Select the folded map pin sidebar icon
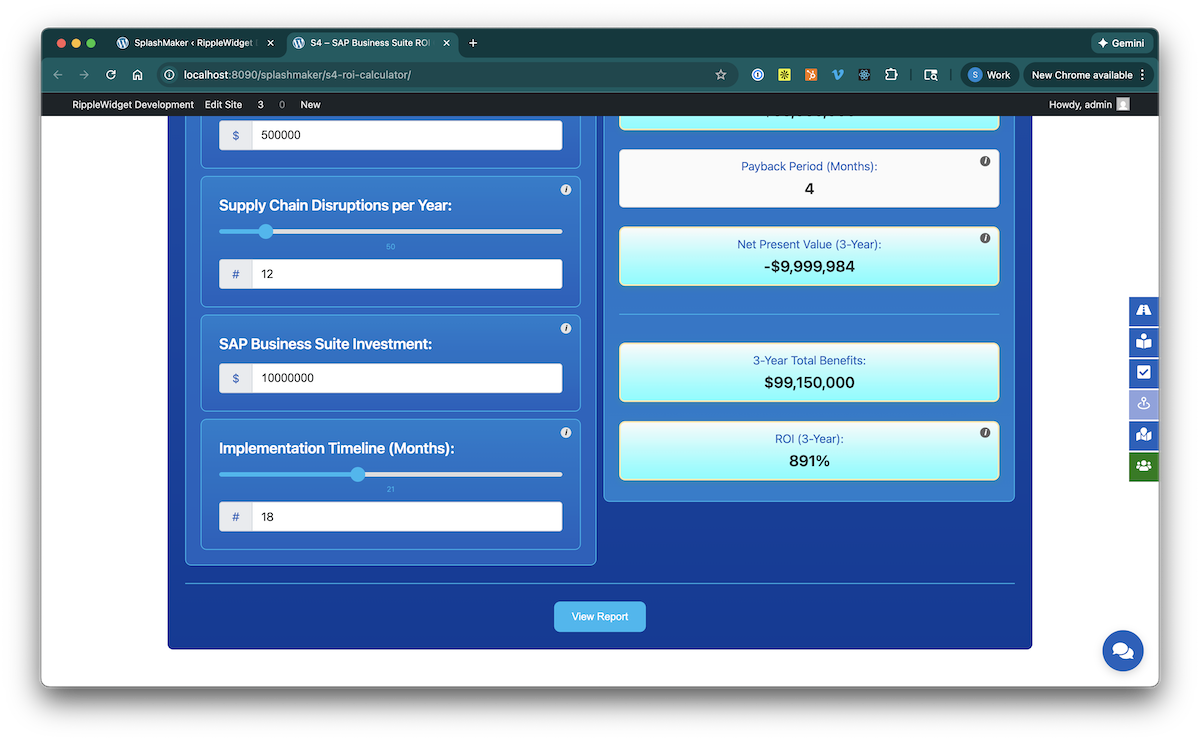Image resolution: width=1200 pixels, height=741 pixels. [x=1143, y=435]
